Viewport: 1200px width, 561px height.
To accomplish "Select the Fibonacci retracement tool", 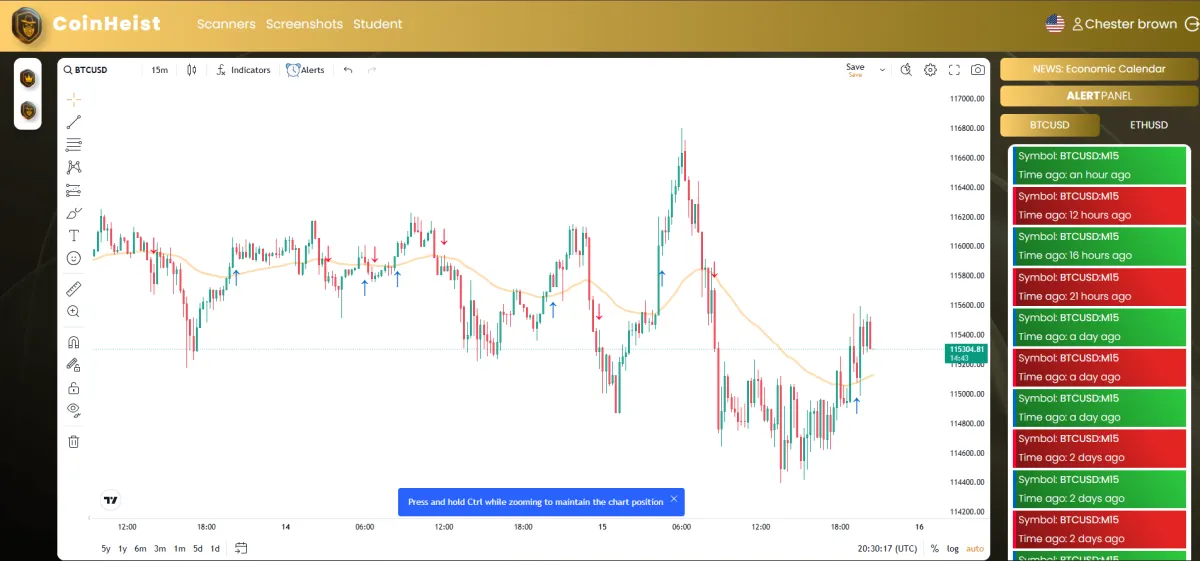I will (74, 145).
